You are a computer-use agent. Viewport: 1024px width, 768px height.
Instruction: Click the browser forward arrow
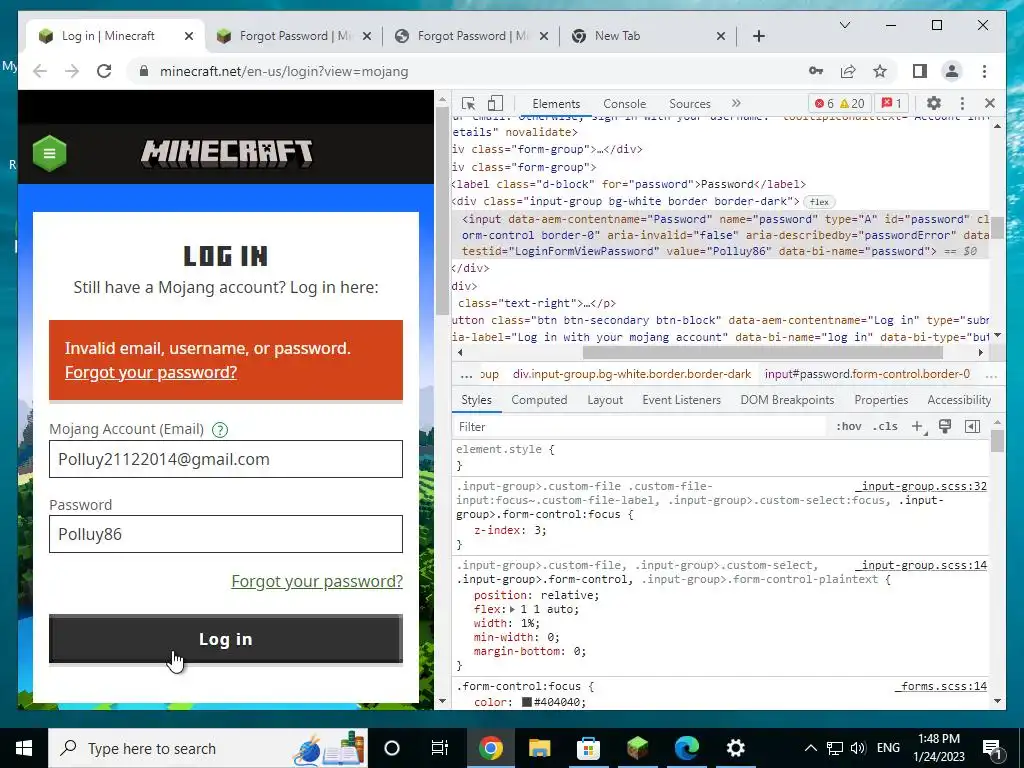pyautogui.click(x=72, y=71)
